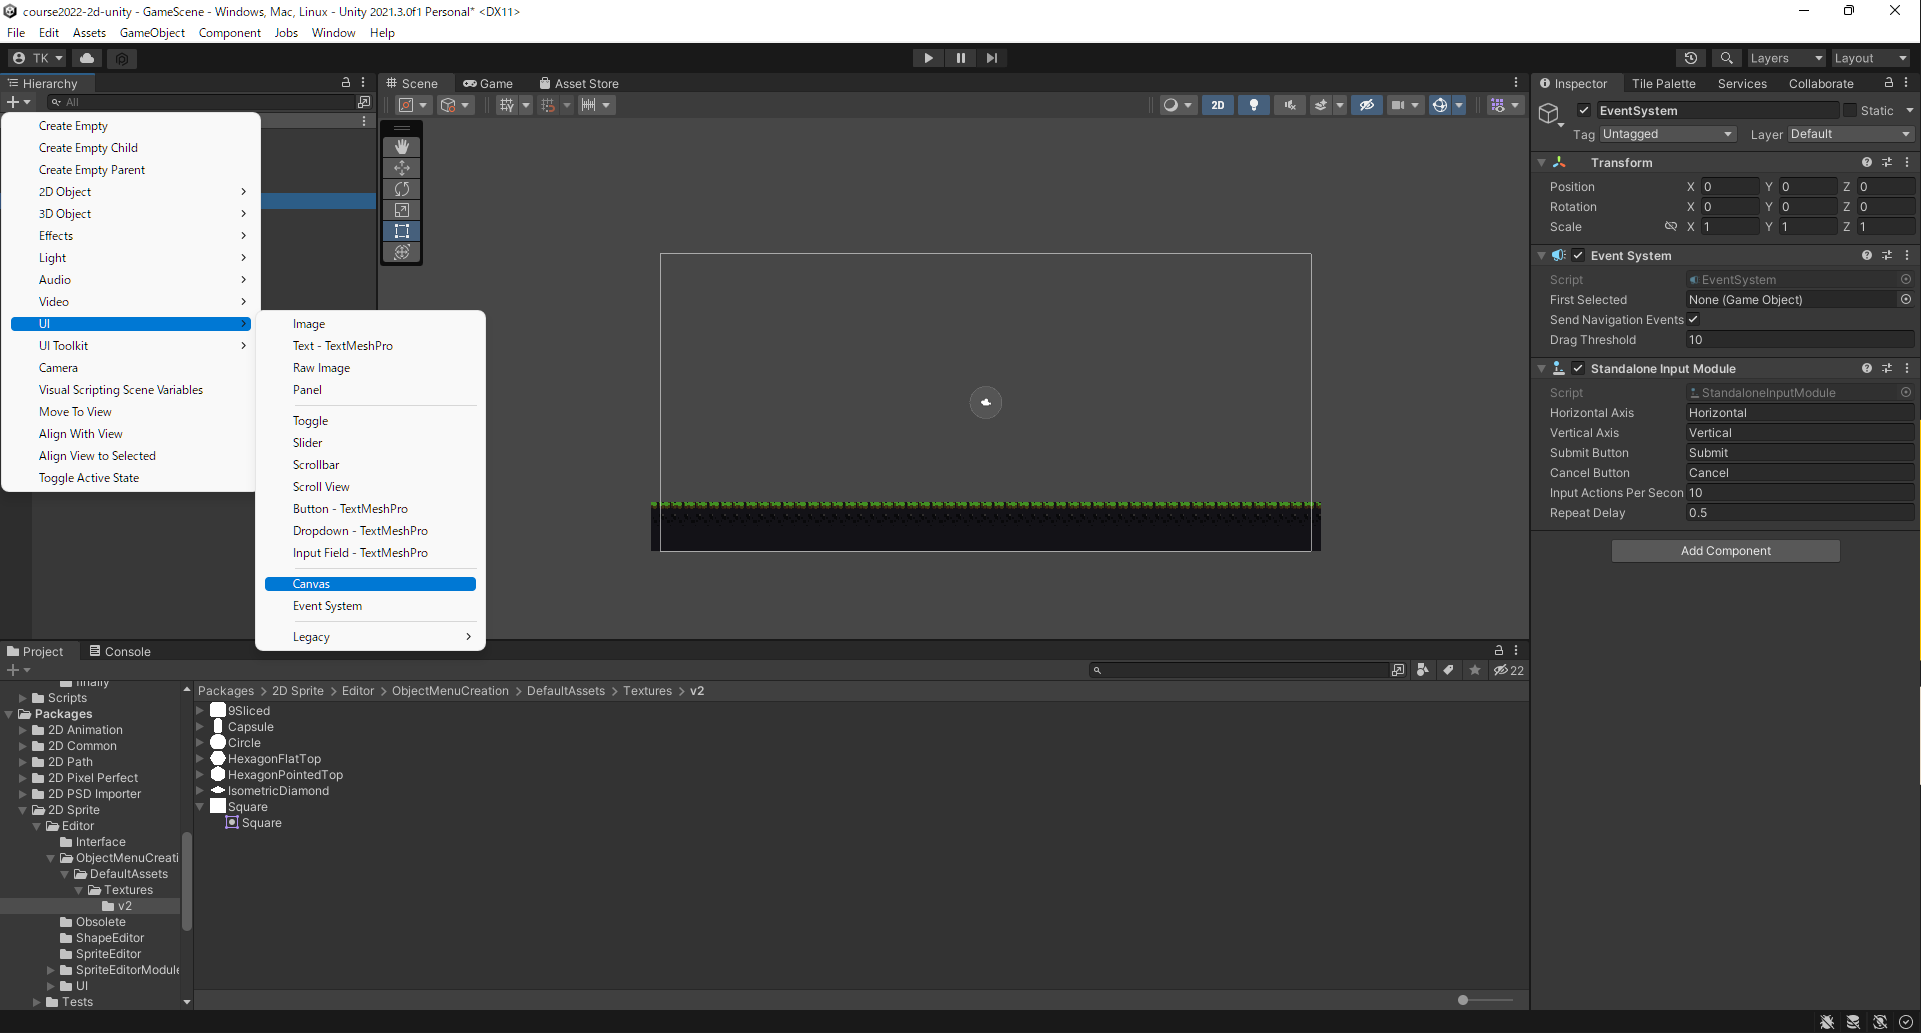Click the global search magnifier icon
Image resolution: width=1921 pixels, height=1033 pixels.
(1726, 58)
